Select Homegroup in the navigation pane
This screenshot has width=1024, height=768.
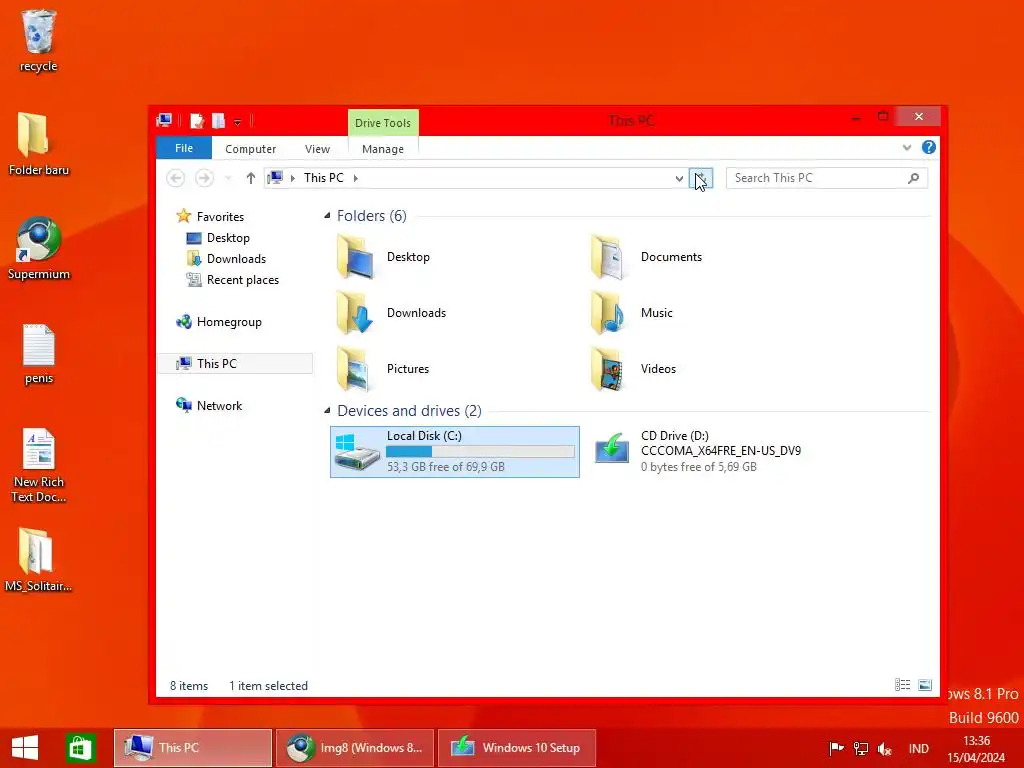(x=219, y=322)
